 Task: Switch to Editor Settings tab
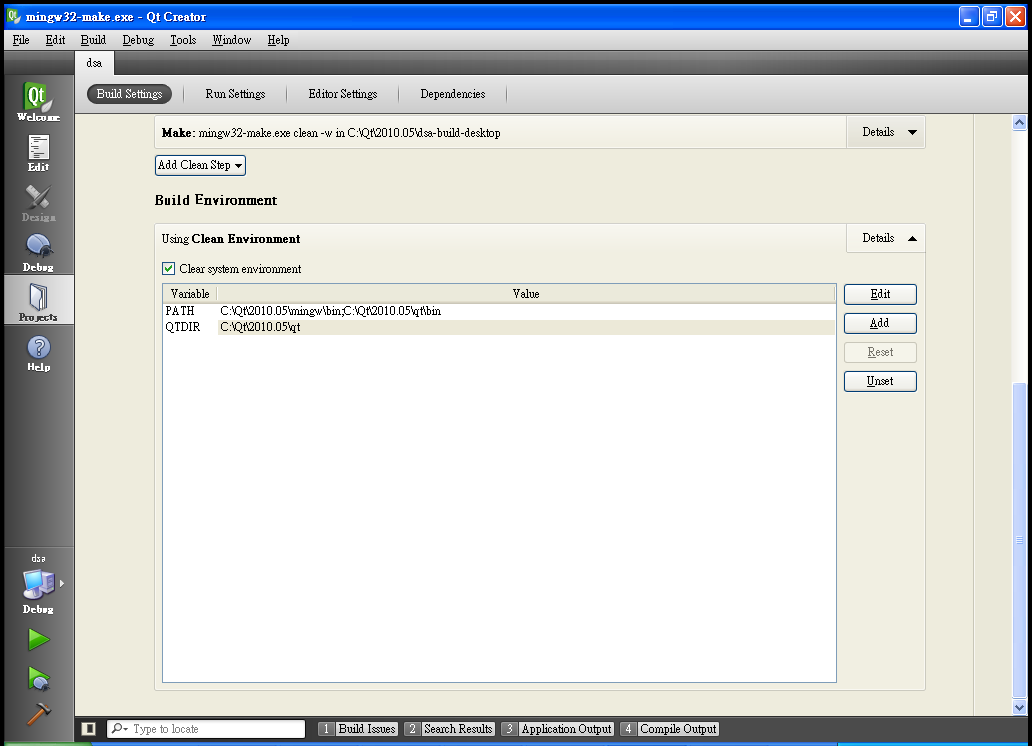click(x=342, y=94)
